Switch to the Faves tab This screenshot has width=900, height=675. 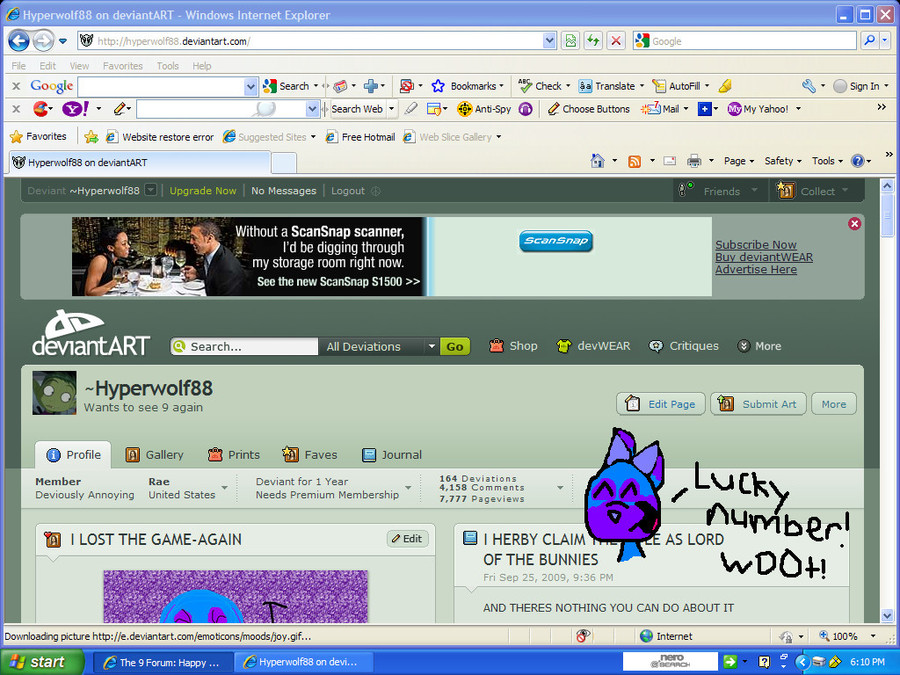tap(310, 455)
